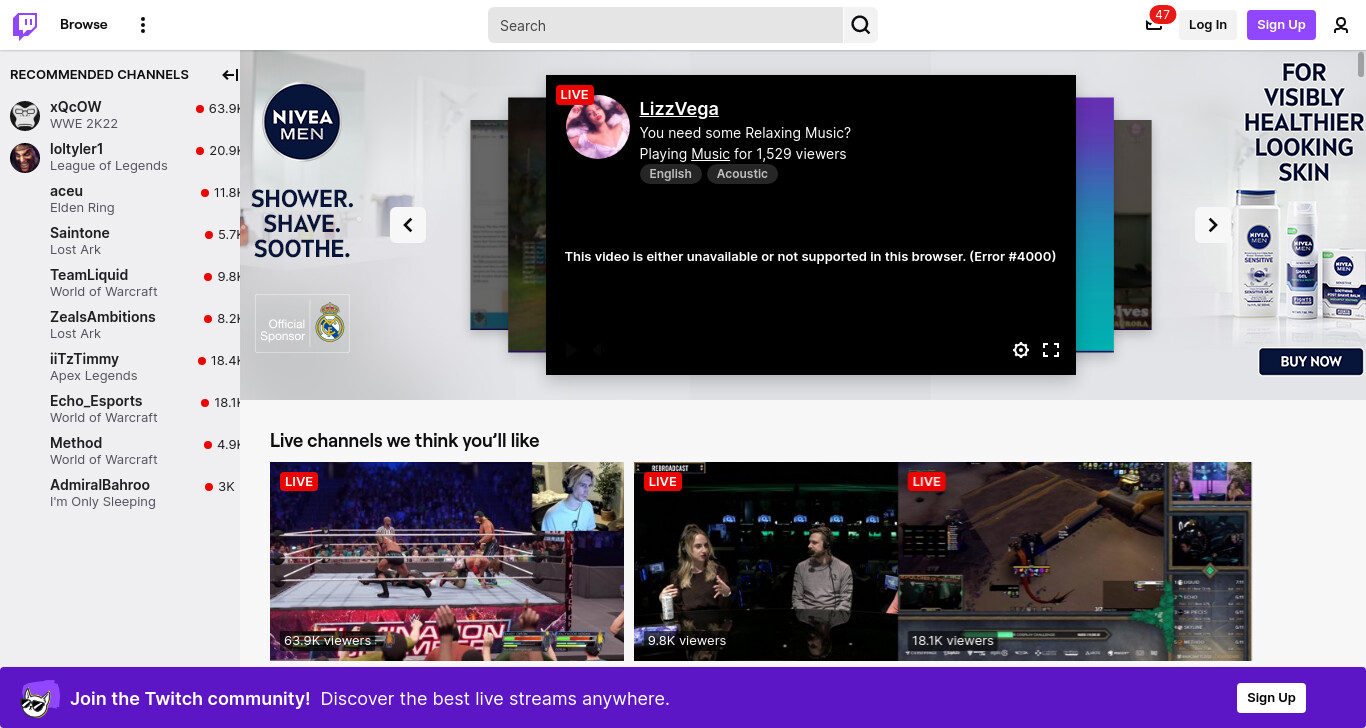Open player settings gear icon

coord(1021,350)
